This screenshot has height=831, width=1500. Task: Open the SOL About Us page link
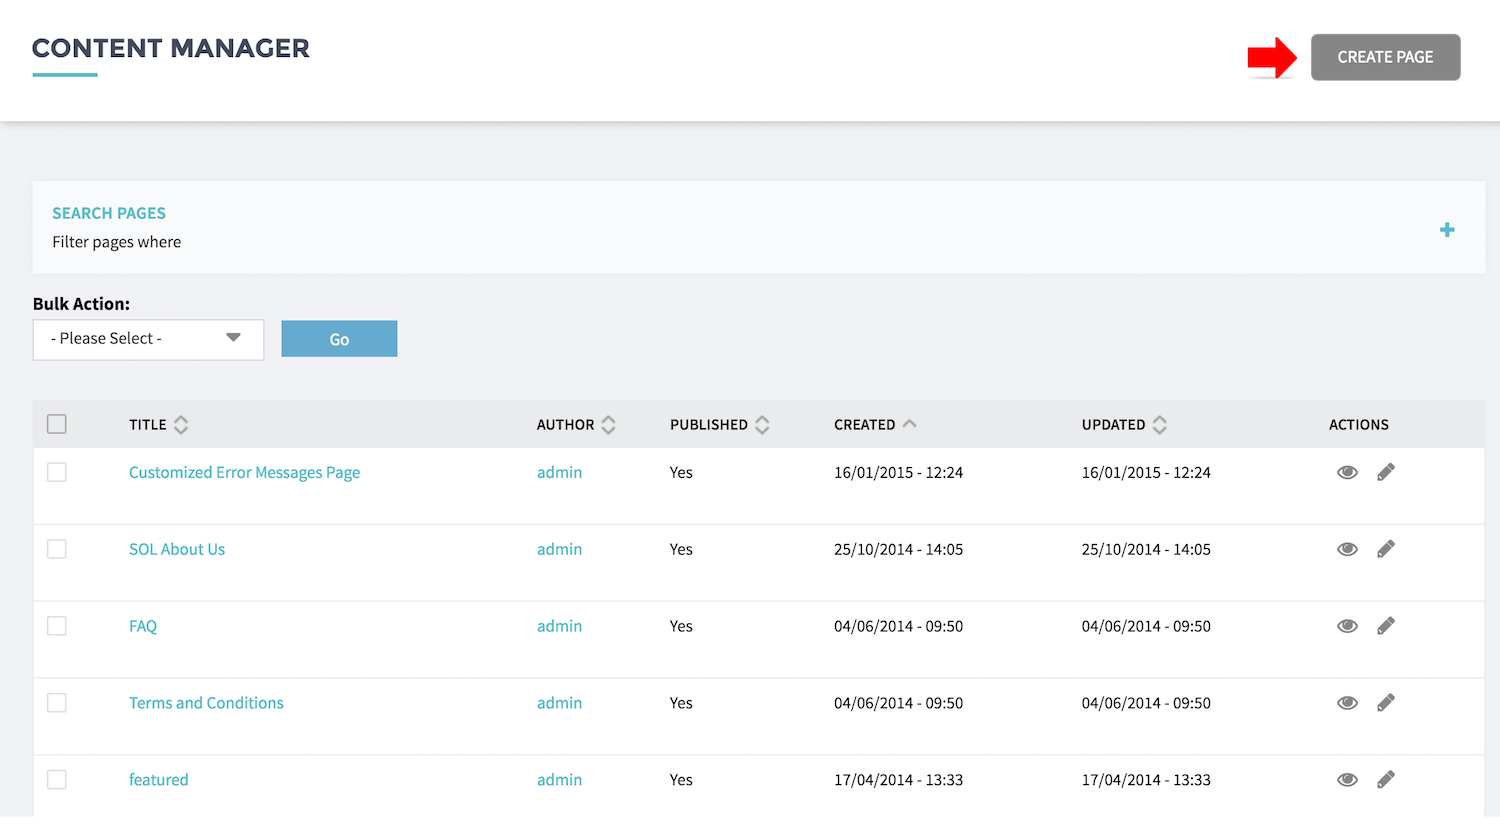pos(177,549)
